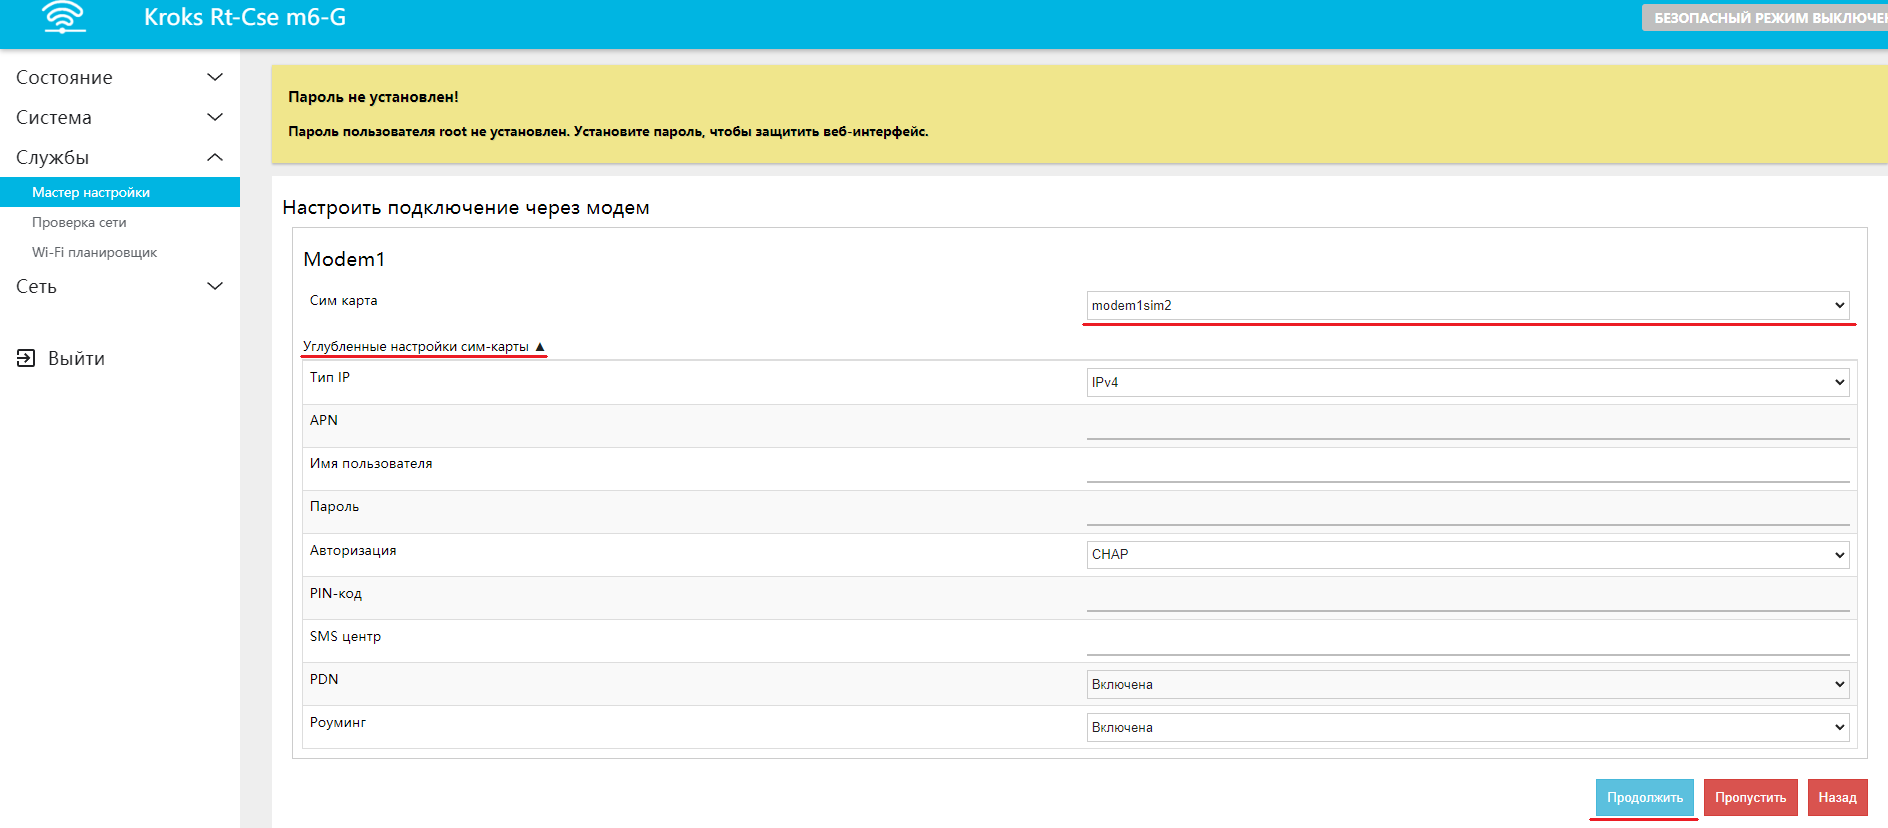Open Проверка сети page
This screenshot has width=1888, height=828.
coord(79,223)
